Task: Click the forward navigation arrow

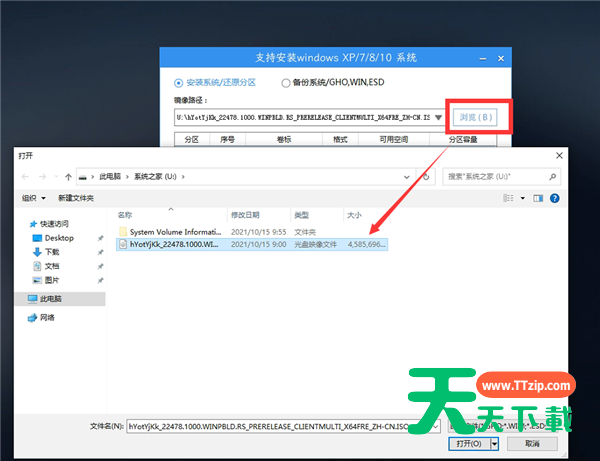Action: pos(44,176)
